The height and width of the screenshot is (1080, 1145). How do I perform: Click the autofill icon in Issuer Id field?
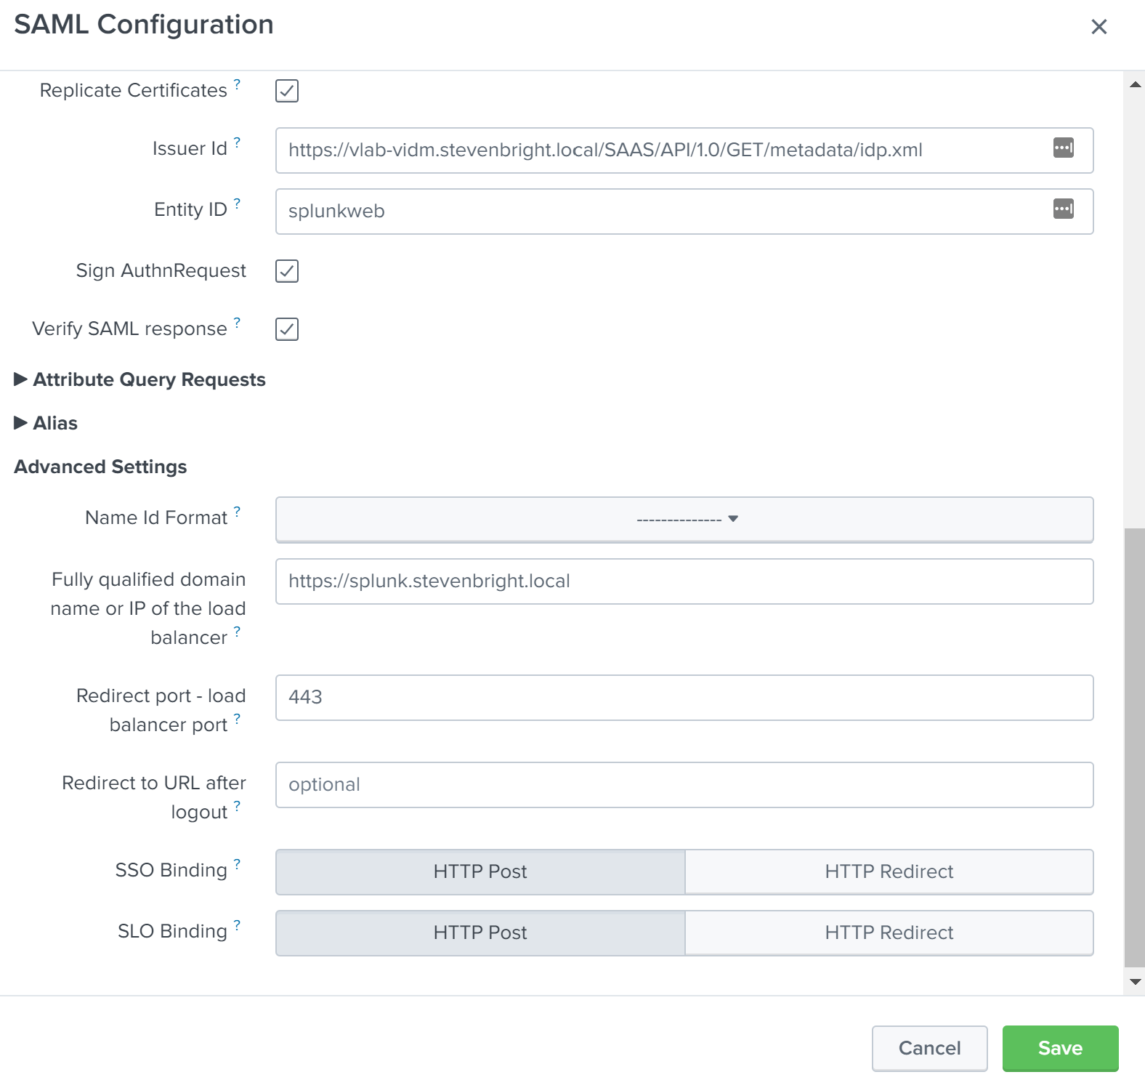[1063, 148]
